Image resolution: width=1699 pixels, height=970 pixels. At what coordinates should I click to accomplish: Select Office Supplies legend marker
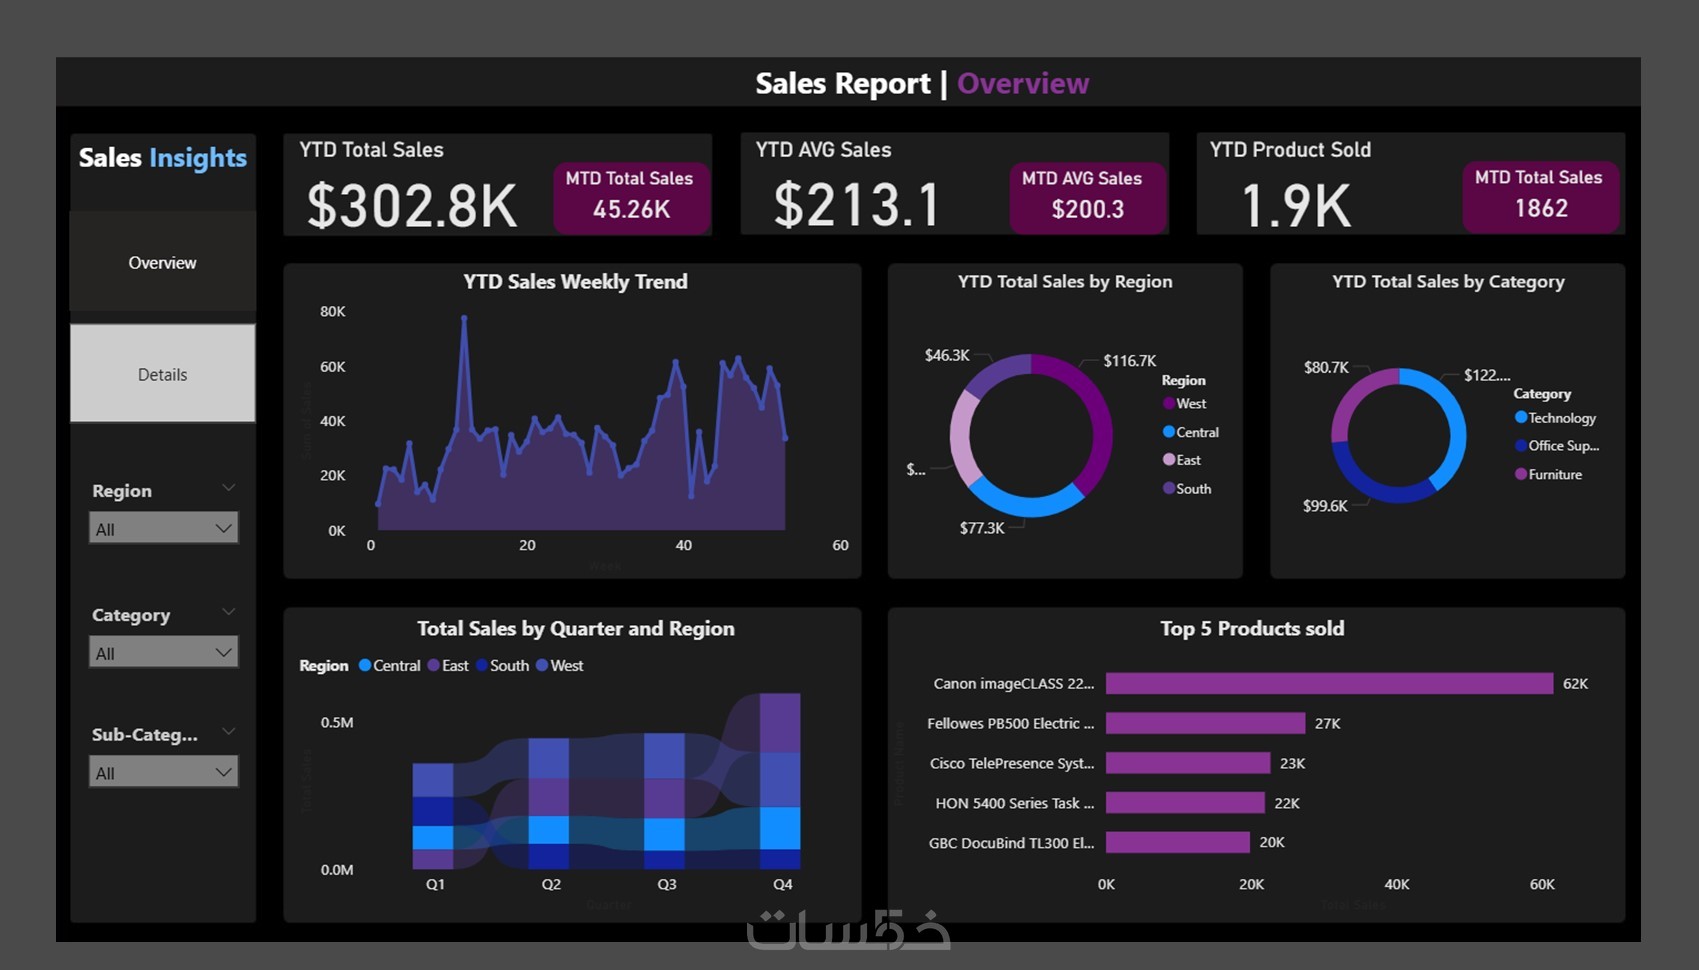[1520, 446]
